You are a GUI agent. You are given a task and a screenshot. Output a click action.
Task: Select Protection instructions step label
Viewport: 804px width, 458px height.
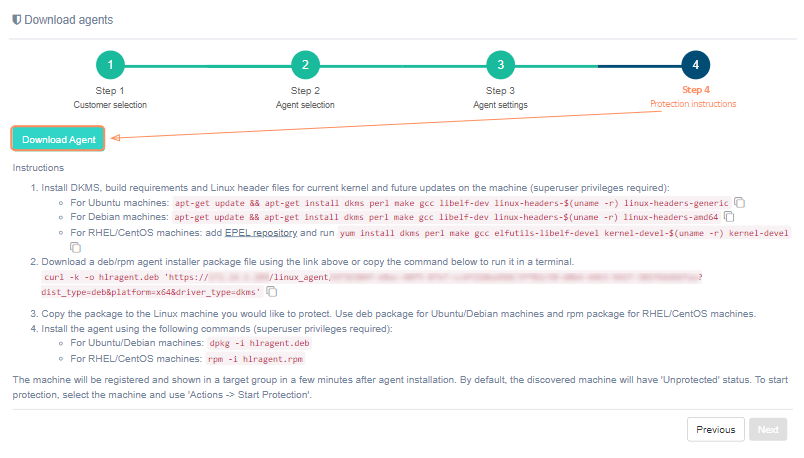(693, 104)
